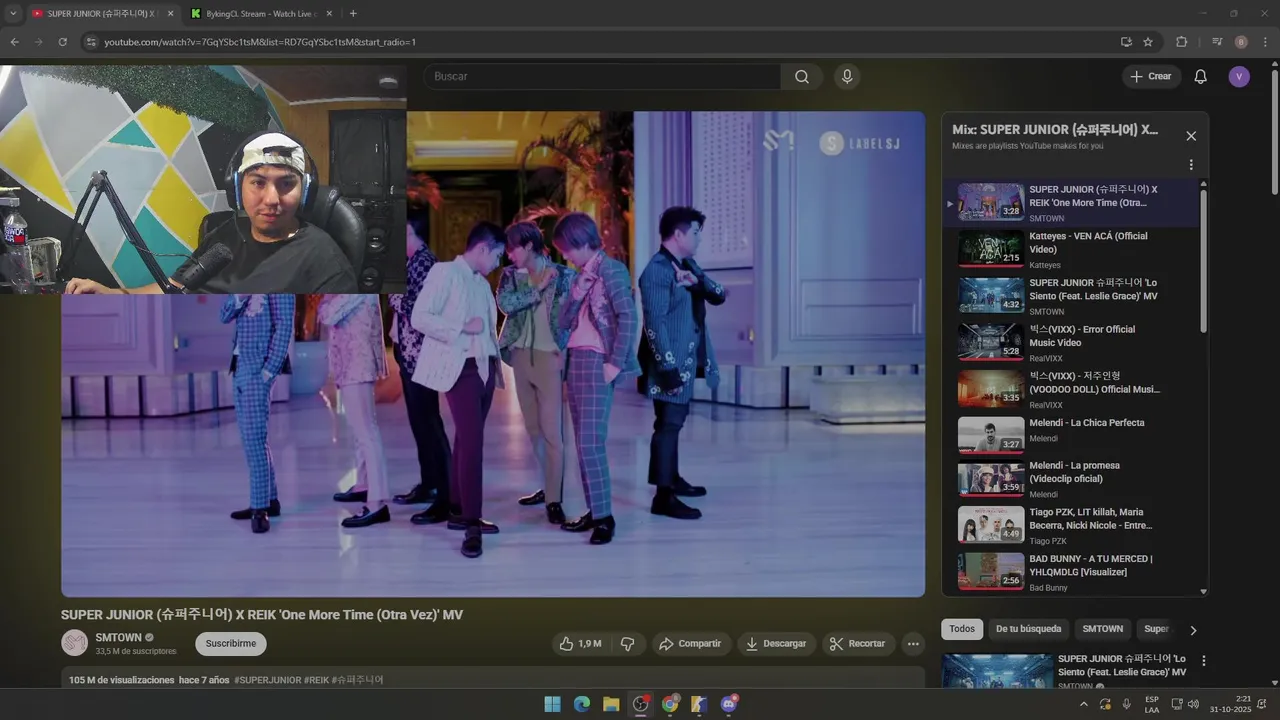
Task: Open volume icon in system tray
Action: (1193, 704)
